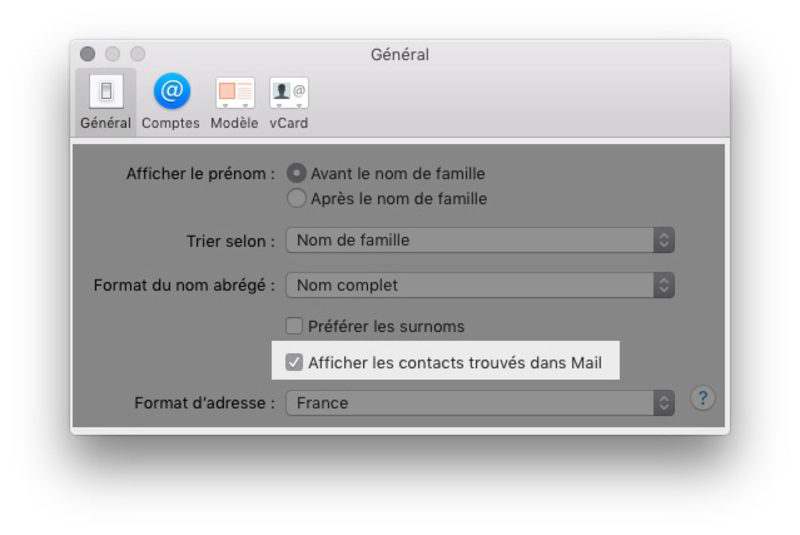
Task: Click the 'Format d'adresse :' label
Action: point(205,403)
